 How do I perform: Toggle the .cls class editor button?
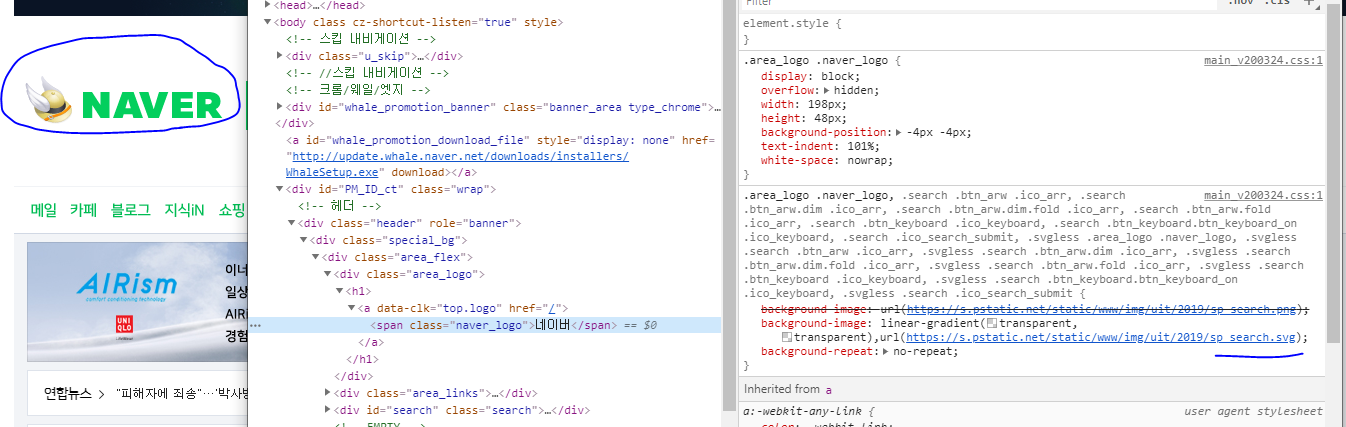(1277, 4)
